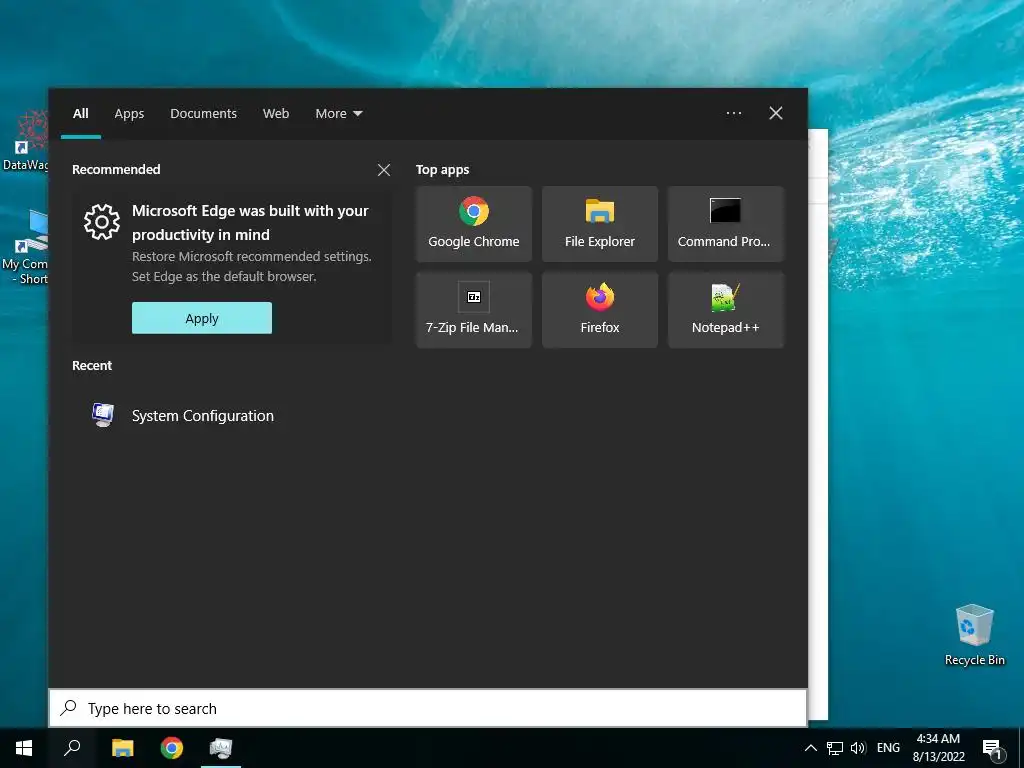
Task: Open the Action Center notifications icon
Action: click(991, 748)
